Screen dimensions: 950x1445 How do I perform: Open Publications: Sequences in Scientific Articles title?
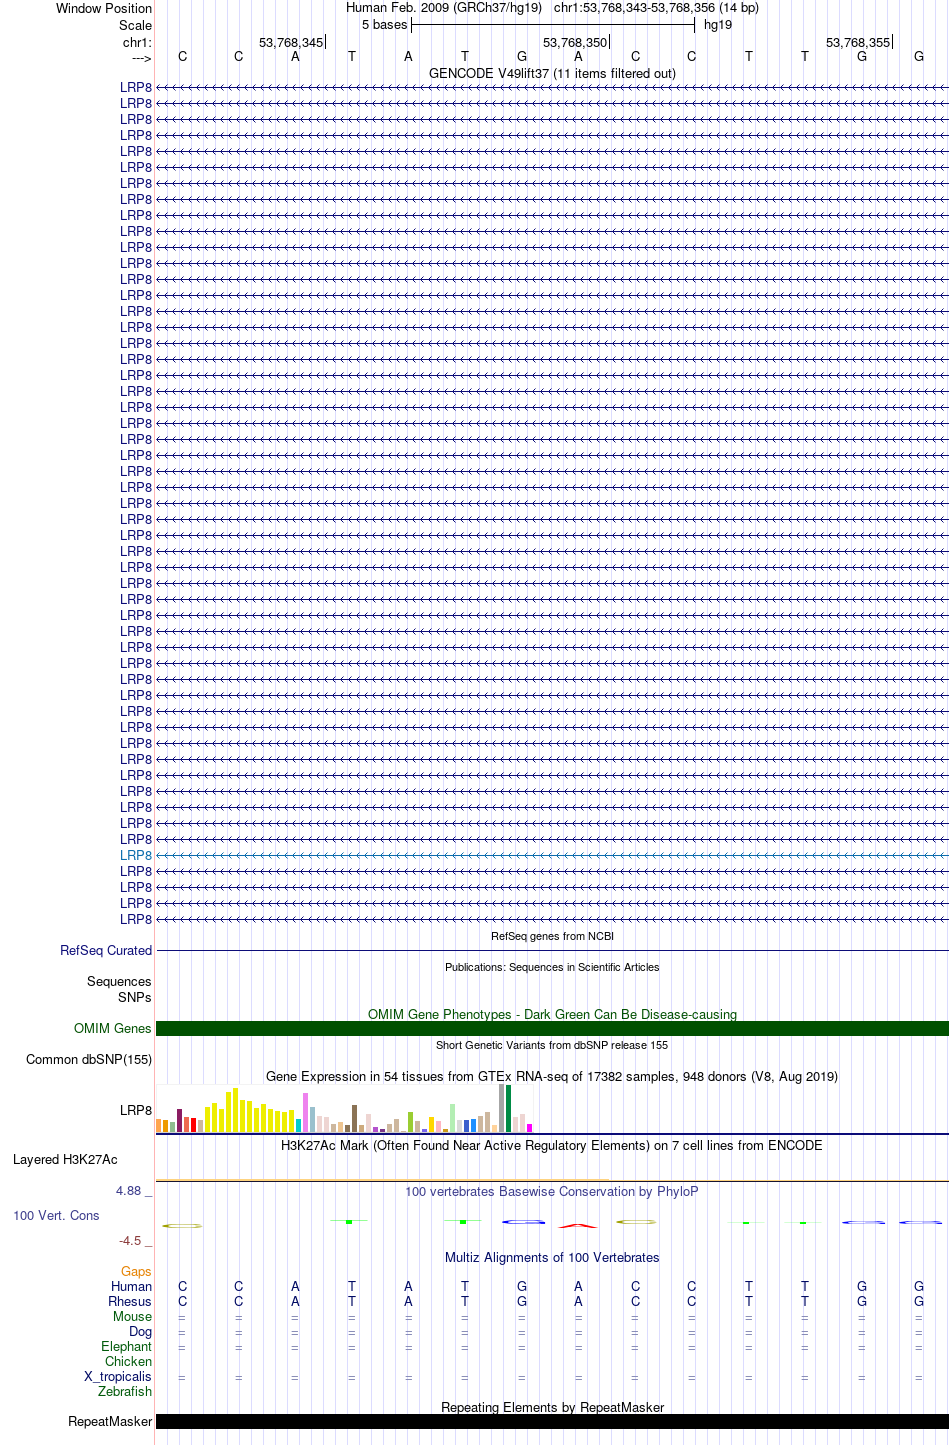point(552,968)
